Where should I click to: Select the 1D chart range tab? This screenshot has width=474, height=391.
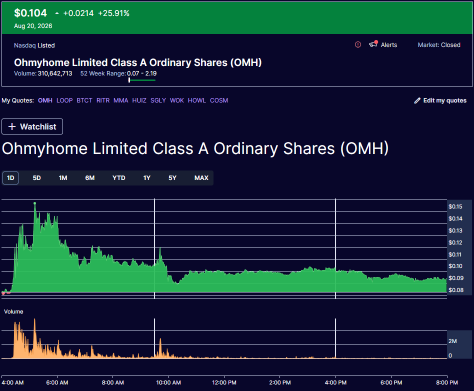coord(11,178)
